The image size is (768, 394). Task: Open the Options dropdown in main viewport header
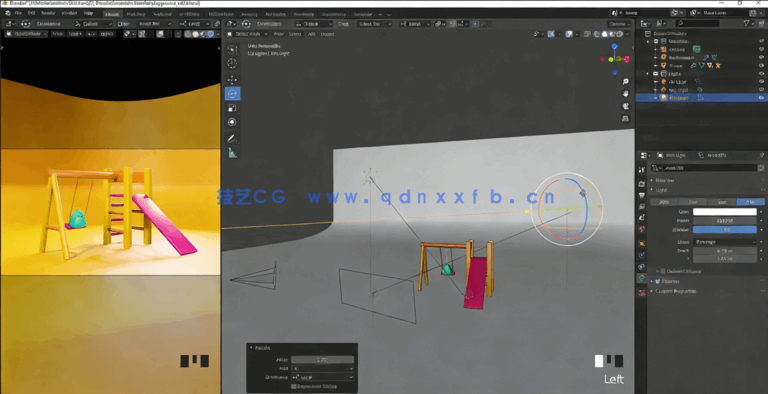click(620, 24)
